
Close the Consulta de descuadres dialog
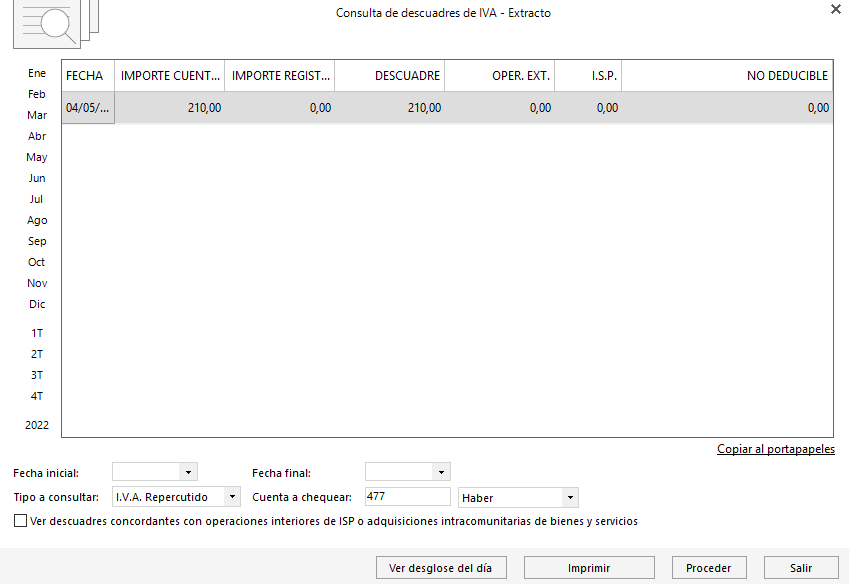click(835, 9)
